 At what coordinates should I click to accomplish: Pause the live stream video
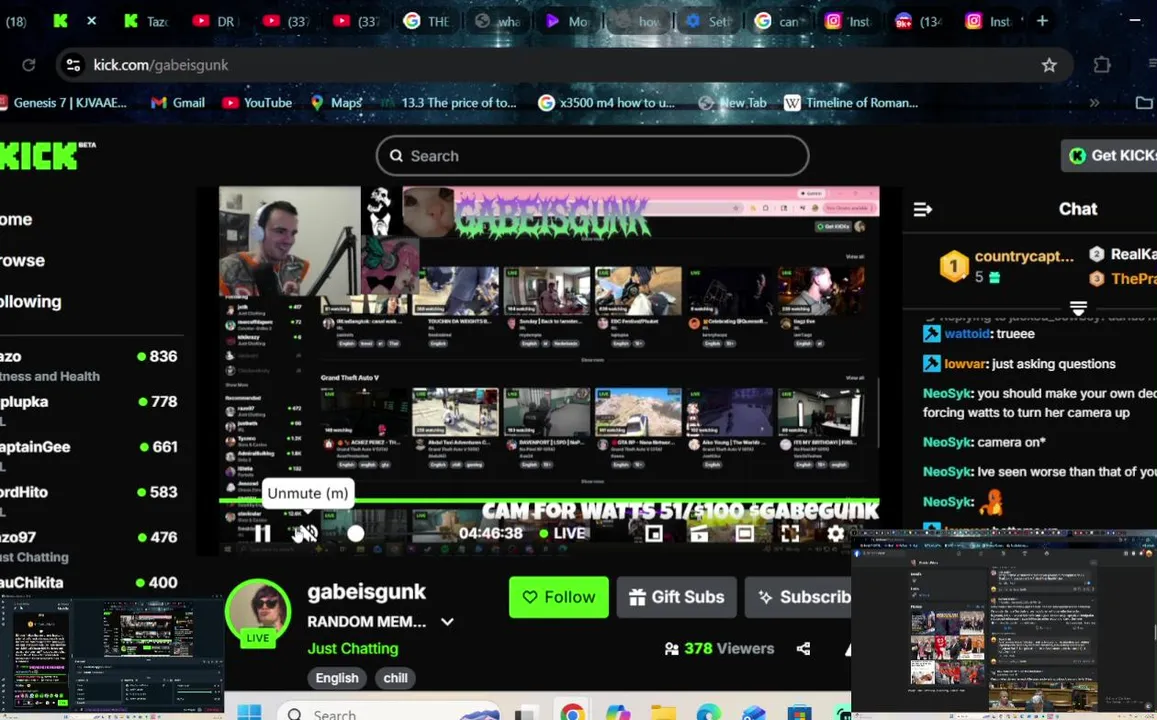click(263, 533)
